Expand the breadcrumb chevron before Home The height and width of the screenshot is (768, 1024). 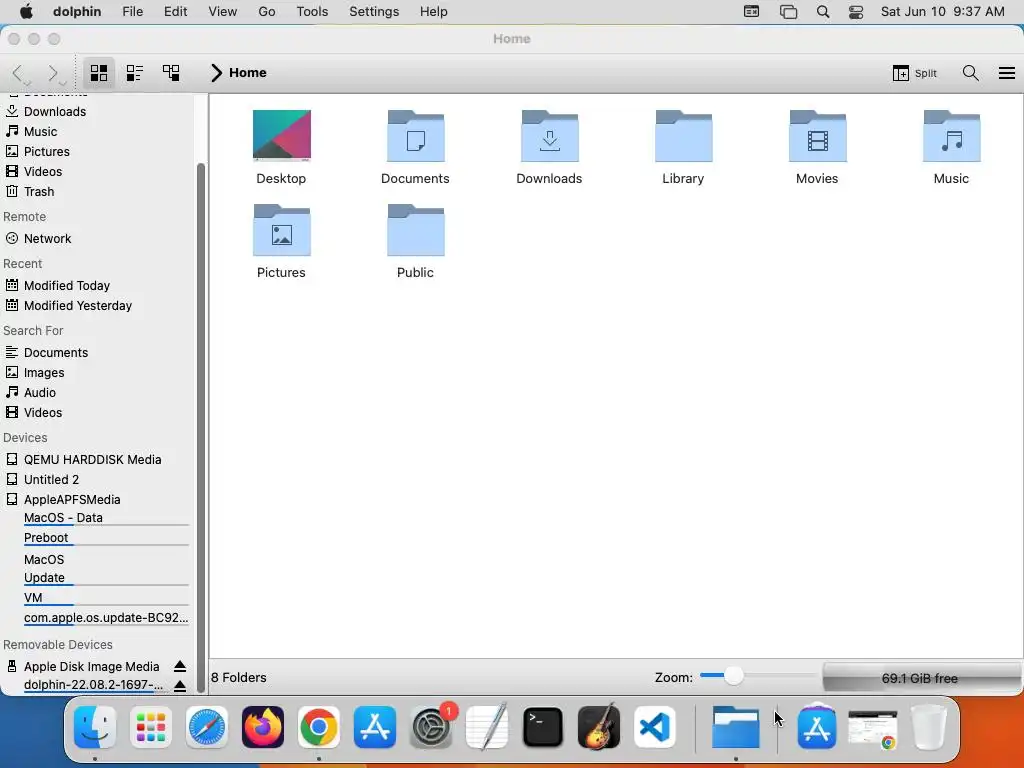point(217,72)
